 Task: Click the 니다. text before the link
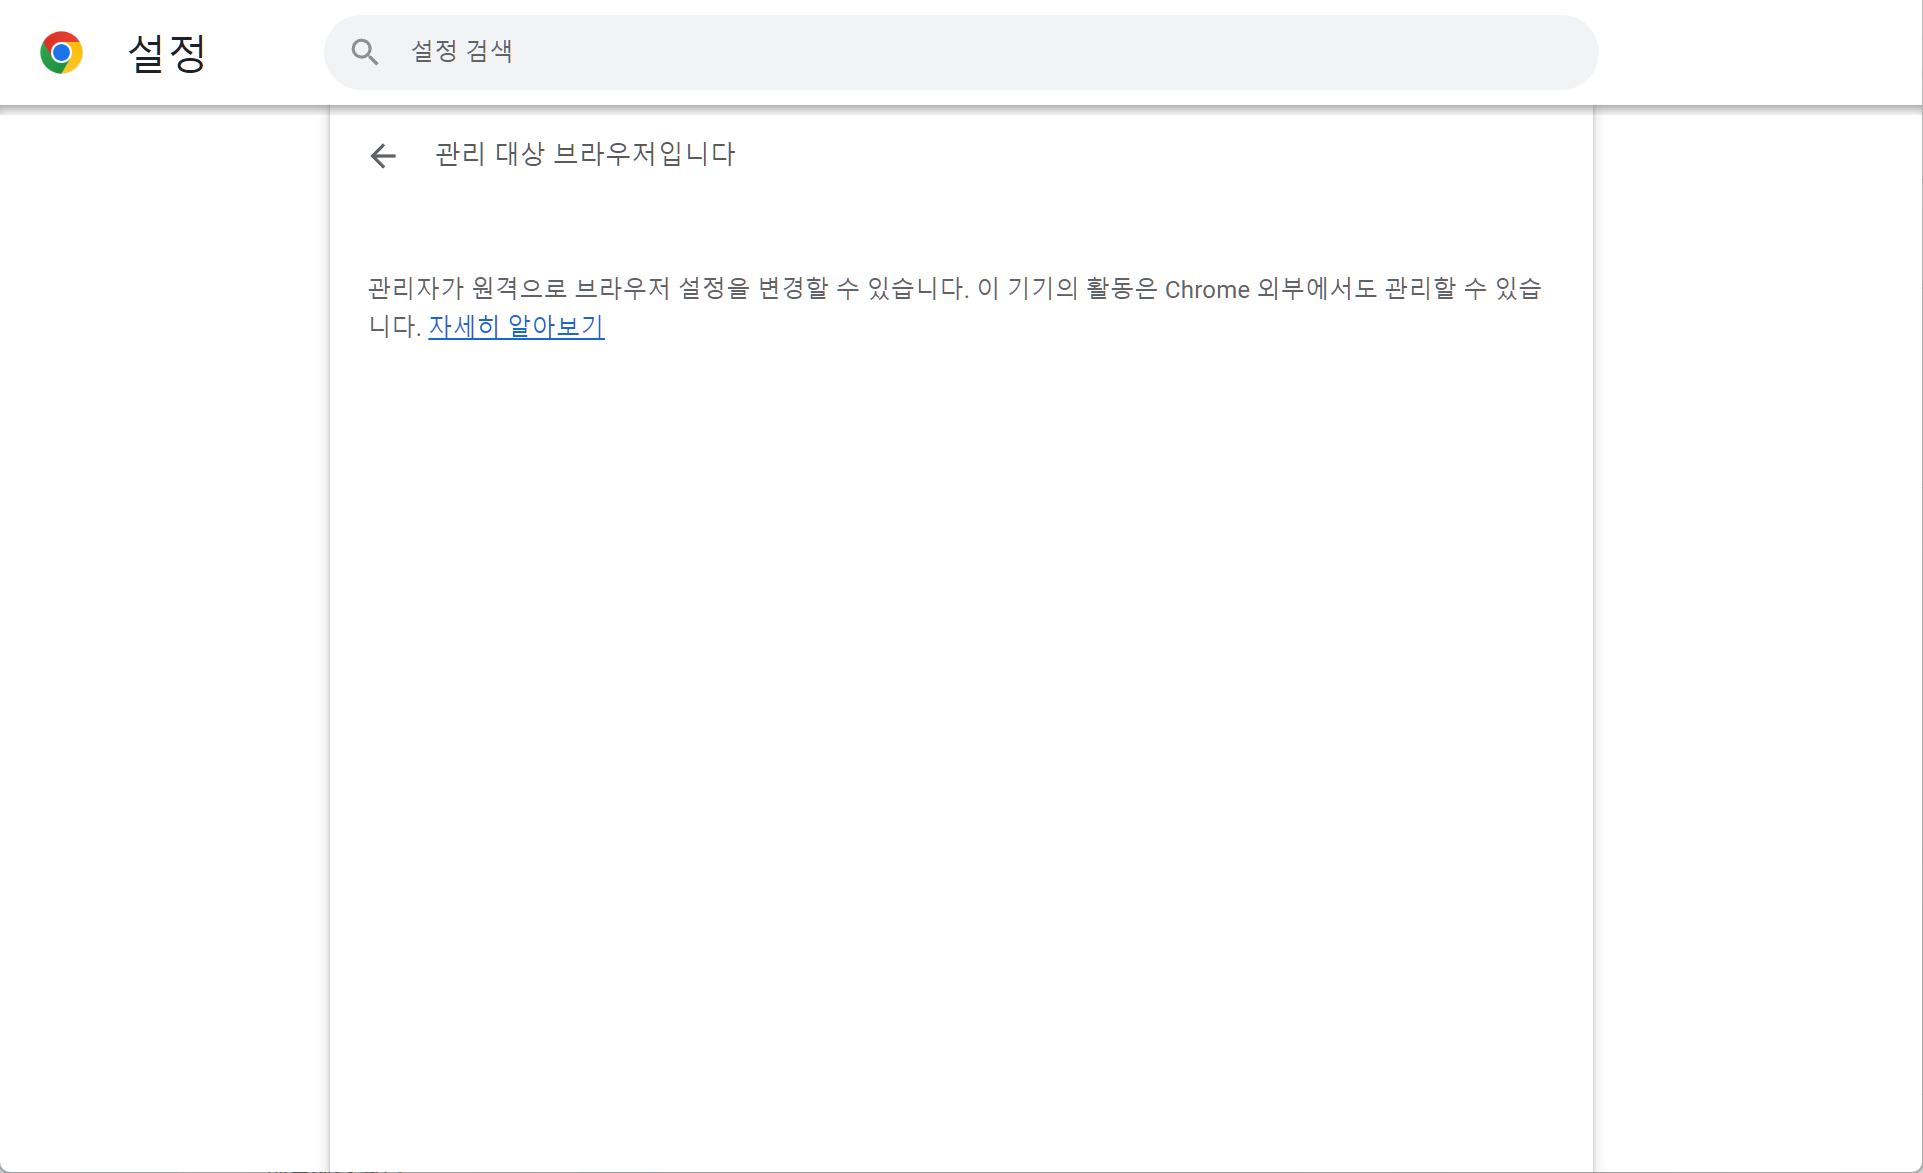(394, 326)
